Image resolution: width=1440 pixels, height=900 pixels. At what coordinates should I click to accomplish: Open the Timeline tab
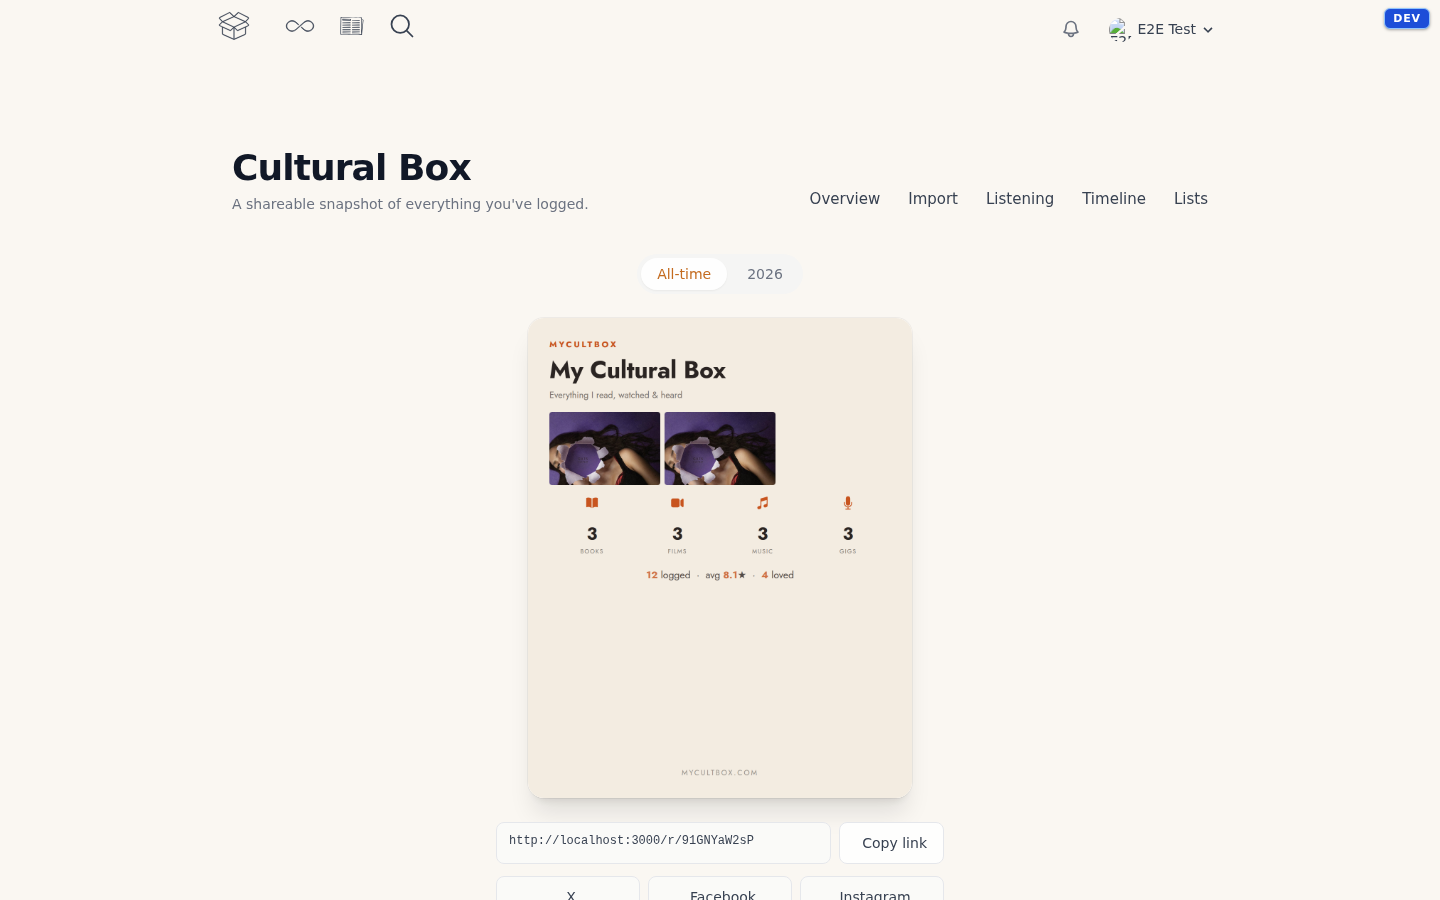[1114, 198]
